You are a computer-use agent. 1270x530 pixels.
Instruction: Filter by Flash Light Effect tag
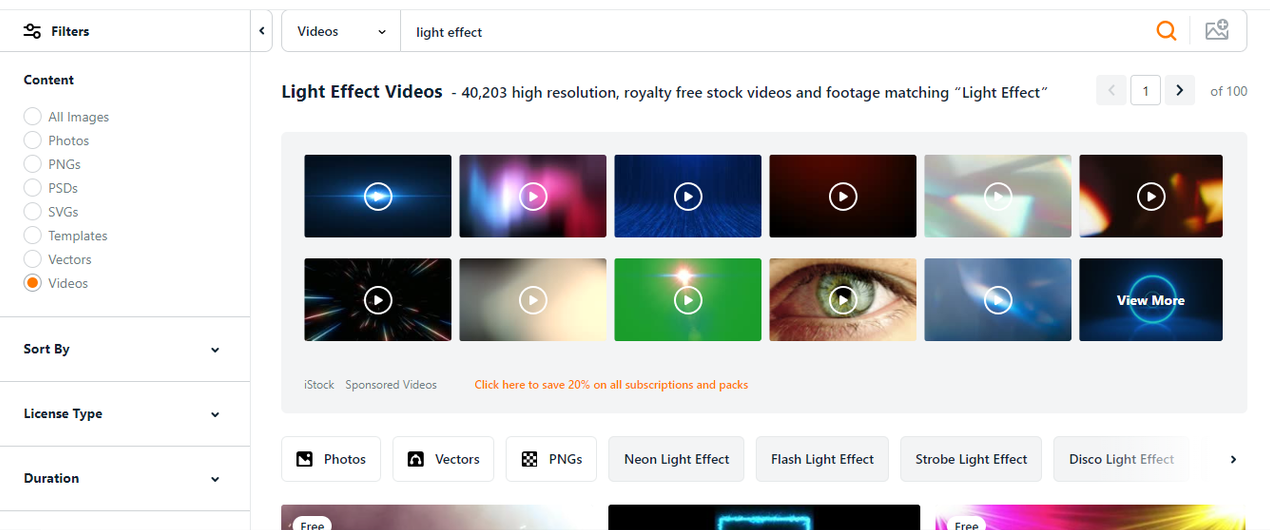coord(822,459)
